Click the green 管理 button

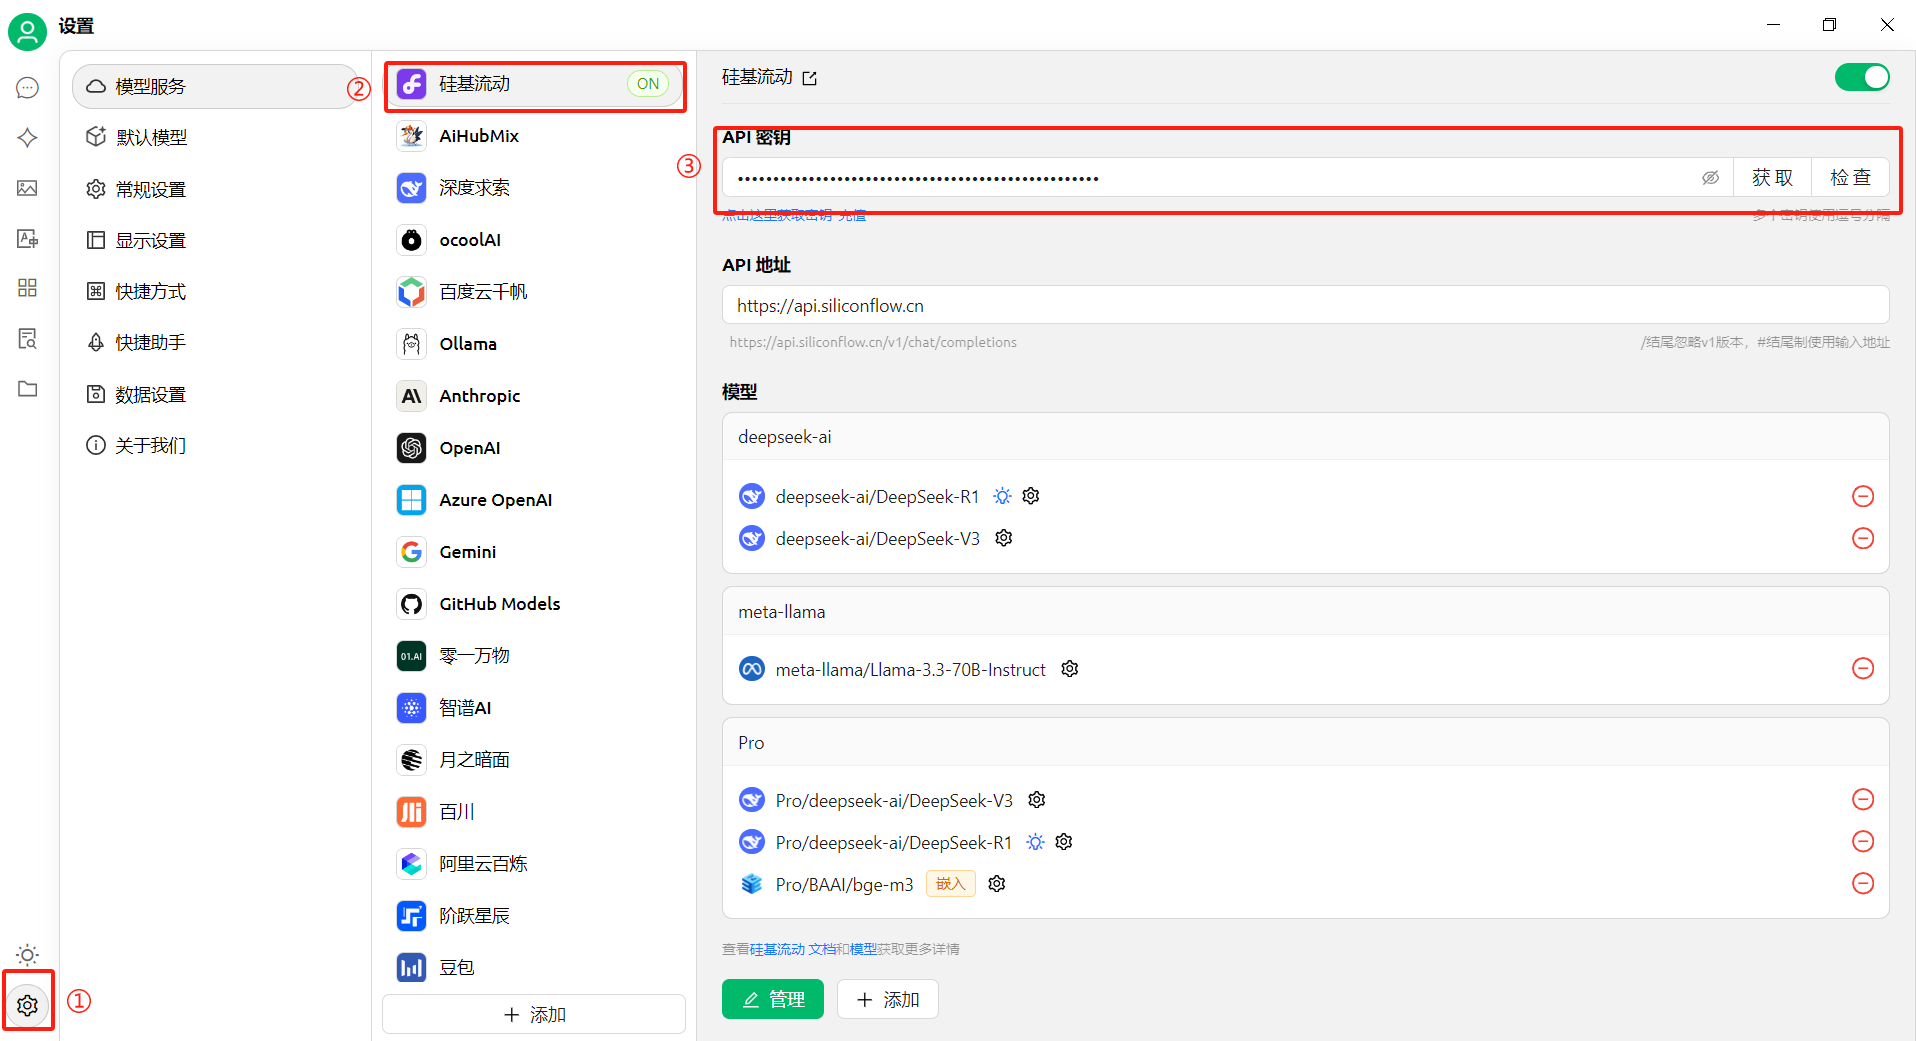pos(772,999)
